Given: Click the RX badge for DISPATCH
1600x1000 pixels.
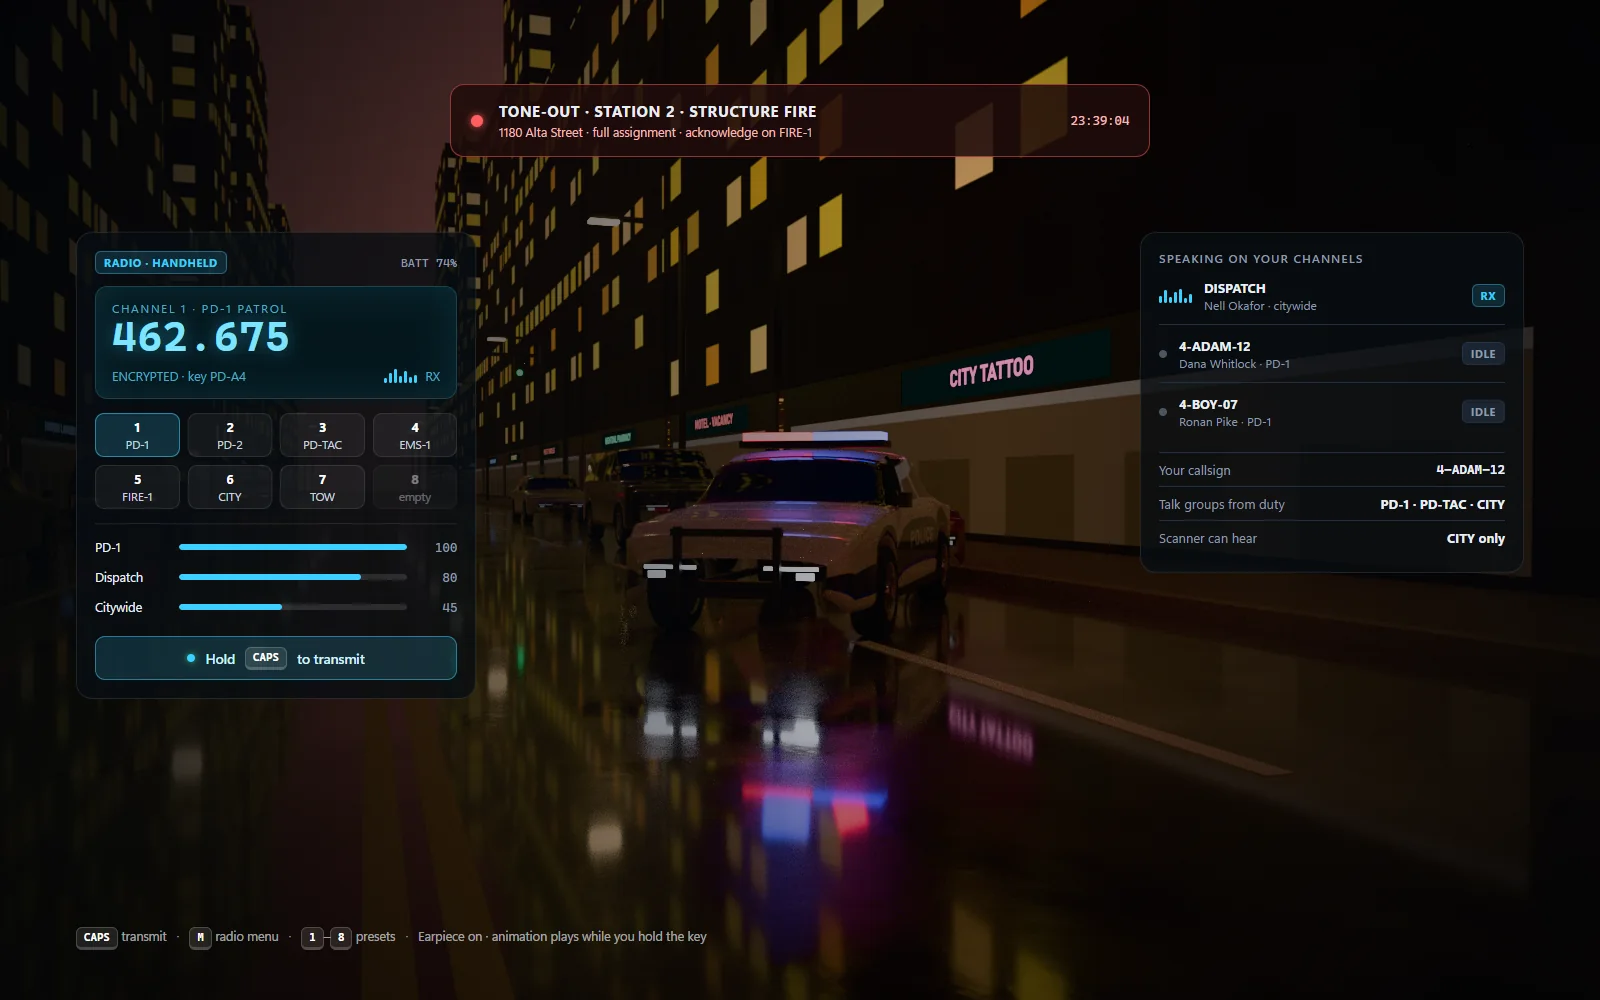Looking at the screenshot, I should 1488,296.
